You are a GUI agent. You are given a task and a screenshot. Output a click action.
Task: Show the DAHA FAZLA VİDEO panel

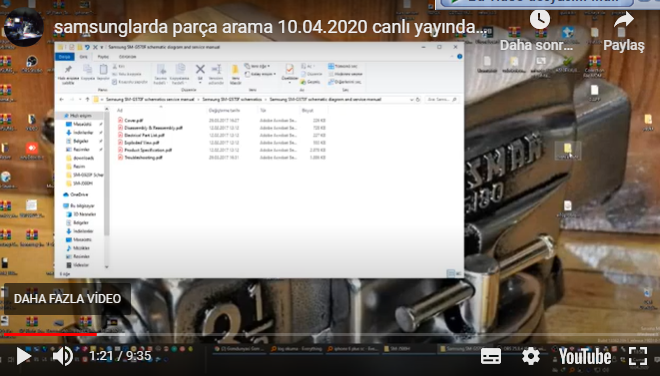click(x=67, y=299)
